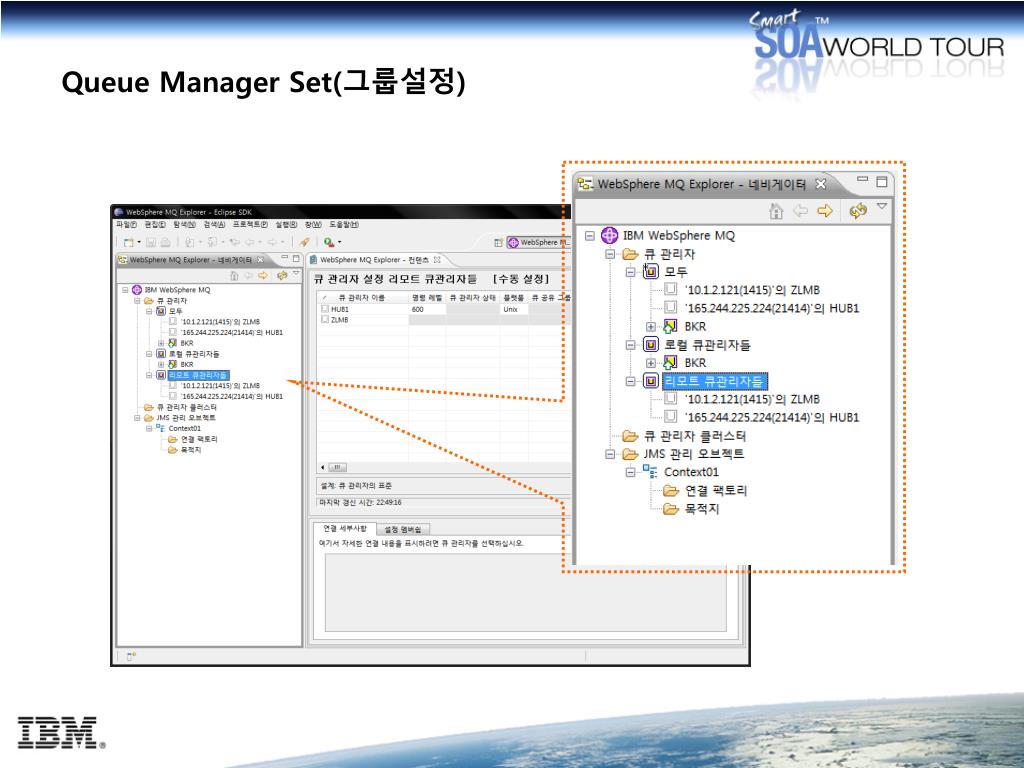Click the WebSphere MQ perspective button in the Eclipse toolbar
The image size is (1024, 768).
click(x=539, y=242)
